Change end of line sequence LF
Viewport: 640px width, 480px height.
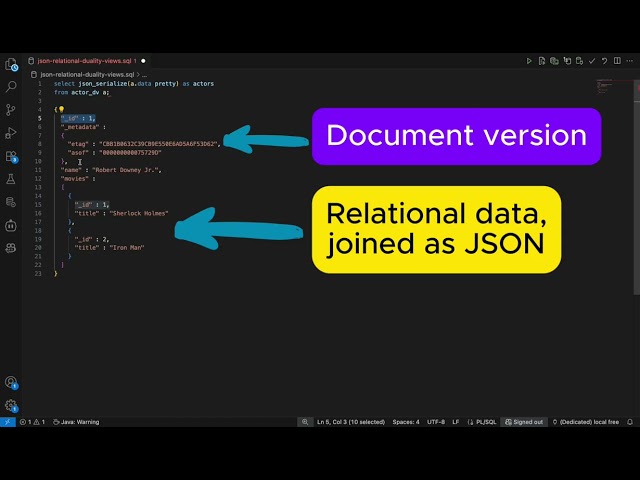click(x=456, y=422)
